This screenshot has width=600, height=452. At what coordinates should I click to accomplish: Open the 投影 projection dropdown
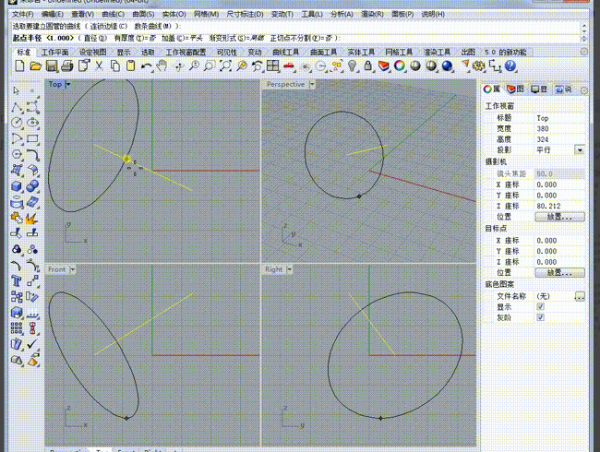tap(579, 149)
